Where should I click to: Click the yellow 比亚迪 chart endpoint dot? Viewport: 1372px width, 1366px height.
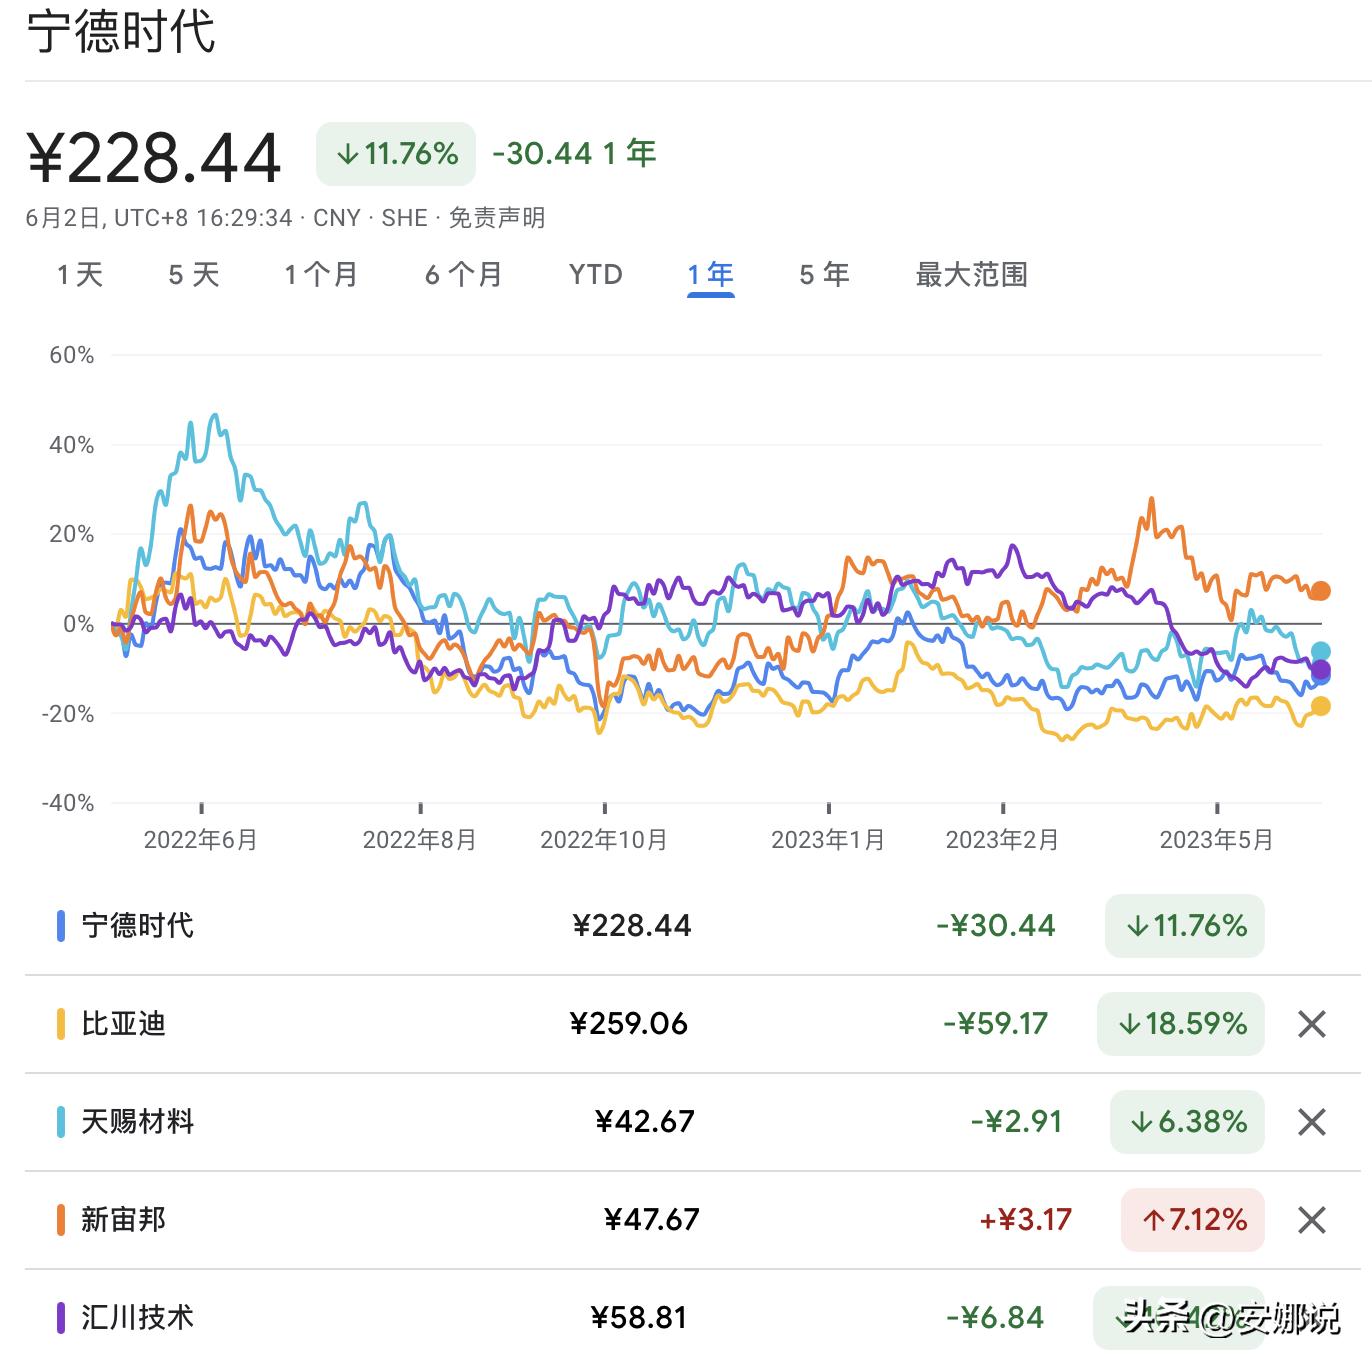[1320, 706]
